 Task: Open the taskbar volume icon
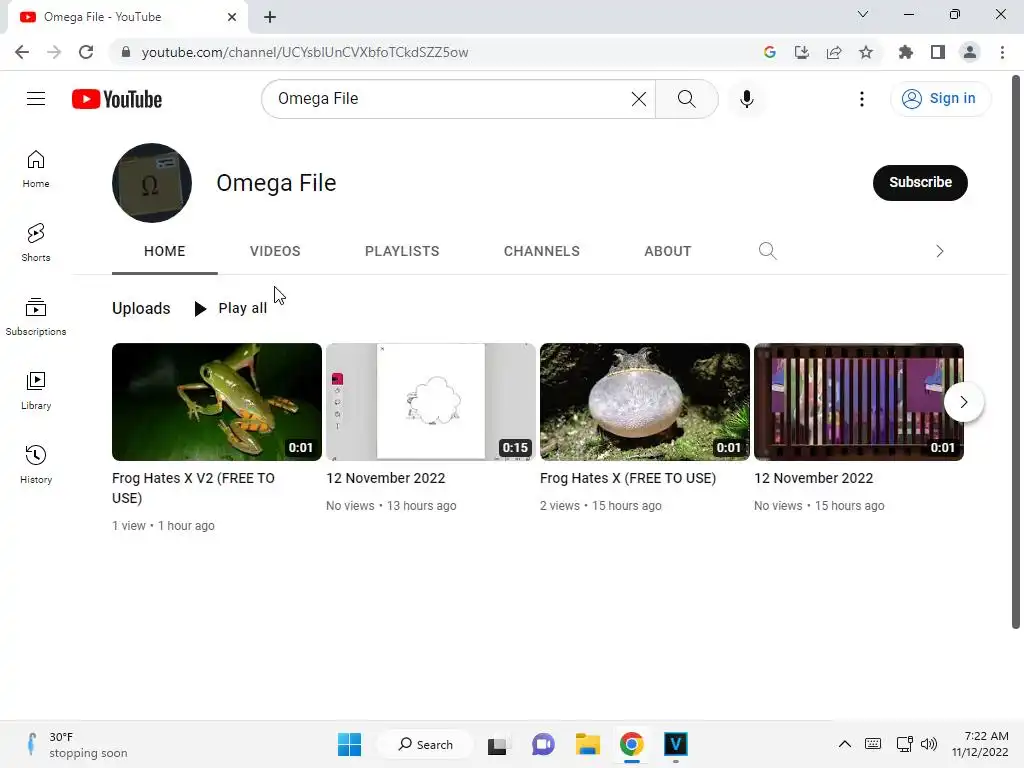coord(929,744)
